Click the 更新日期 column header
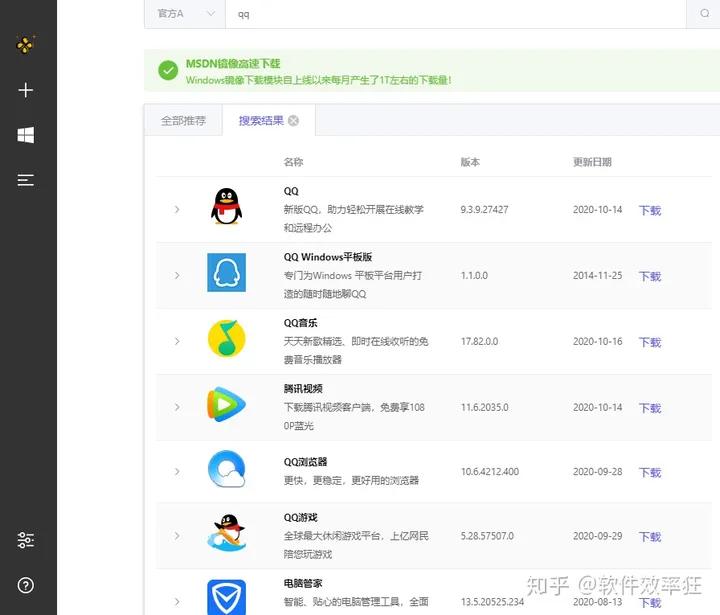Image resolution: width=720 pixels, height=615 pixels. click(592, 162)
